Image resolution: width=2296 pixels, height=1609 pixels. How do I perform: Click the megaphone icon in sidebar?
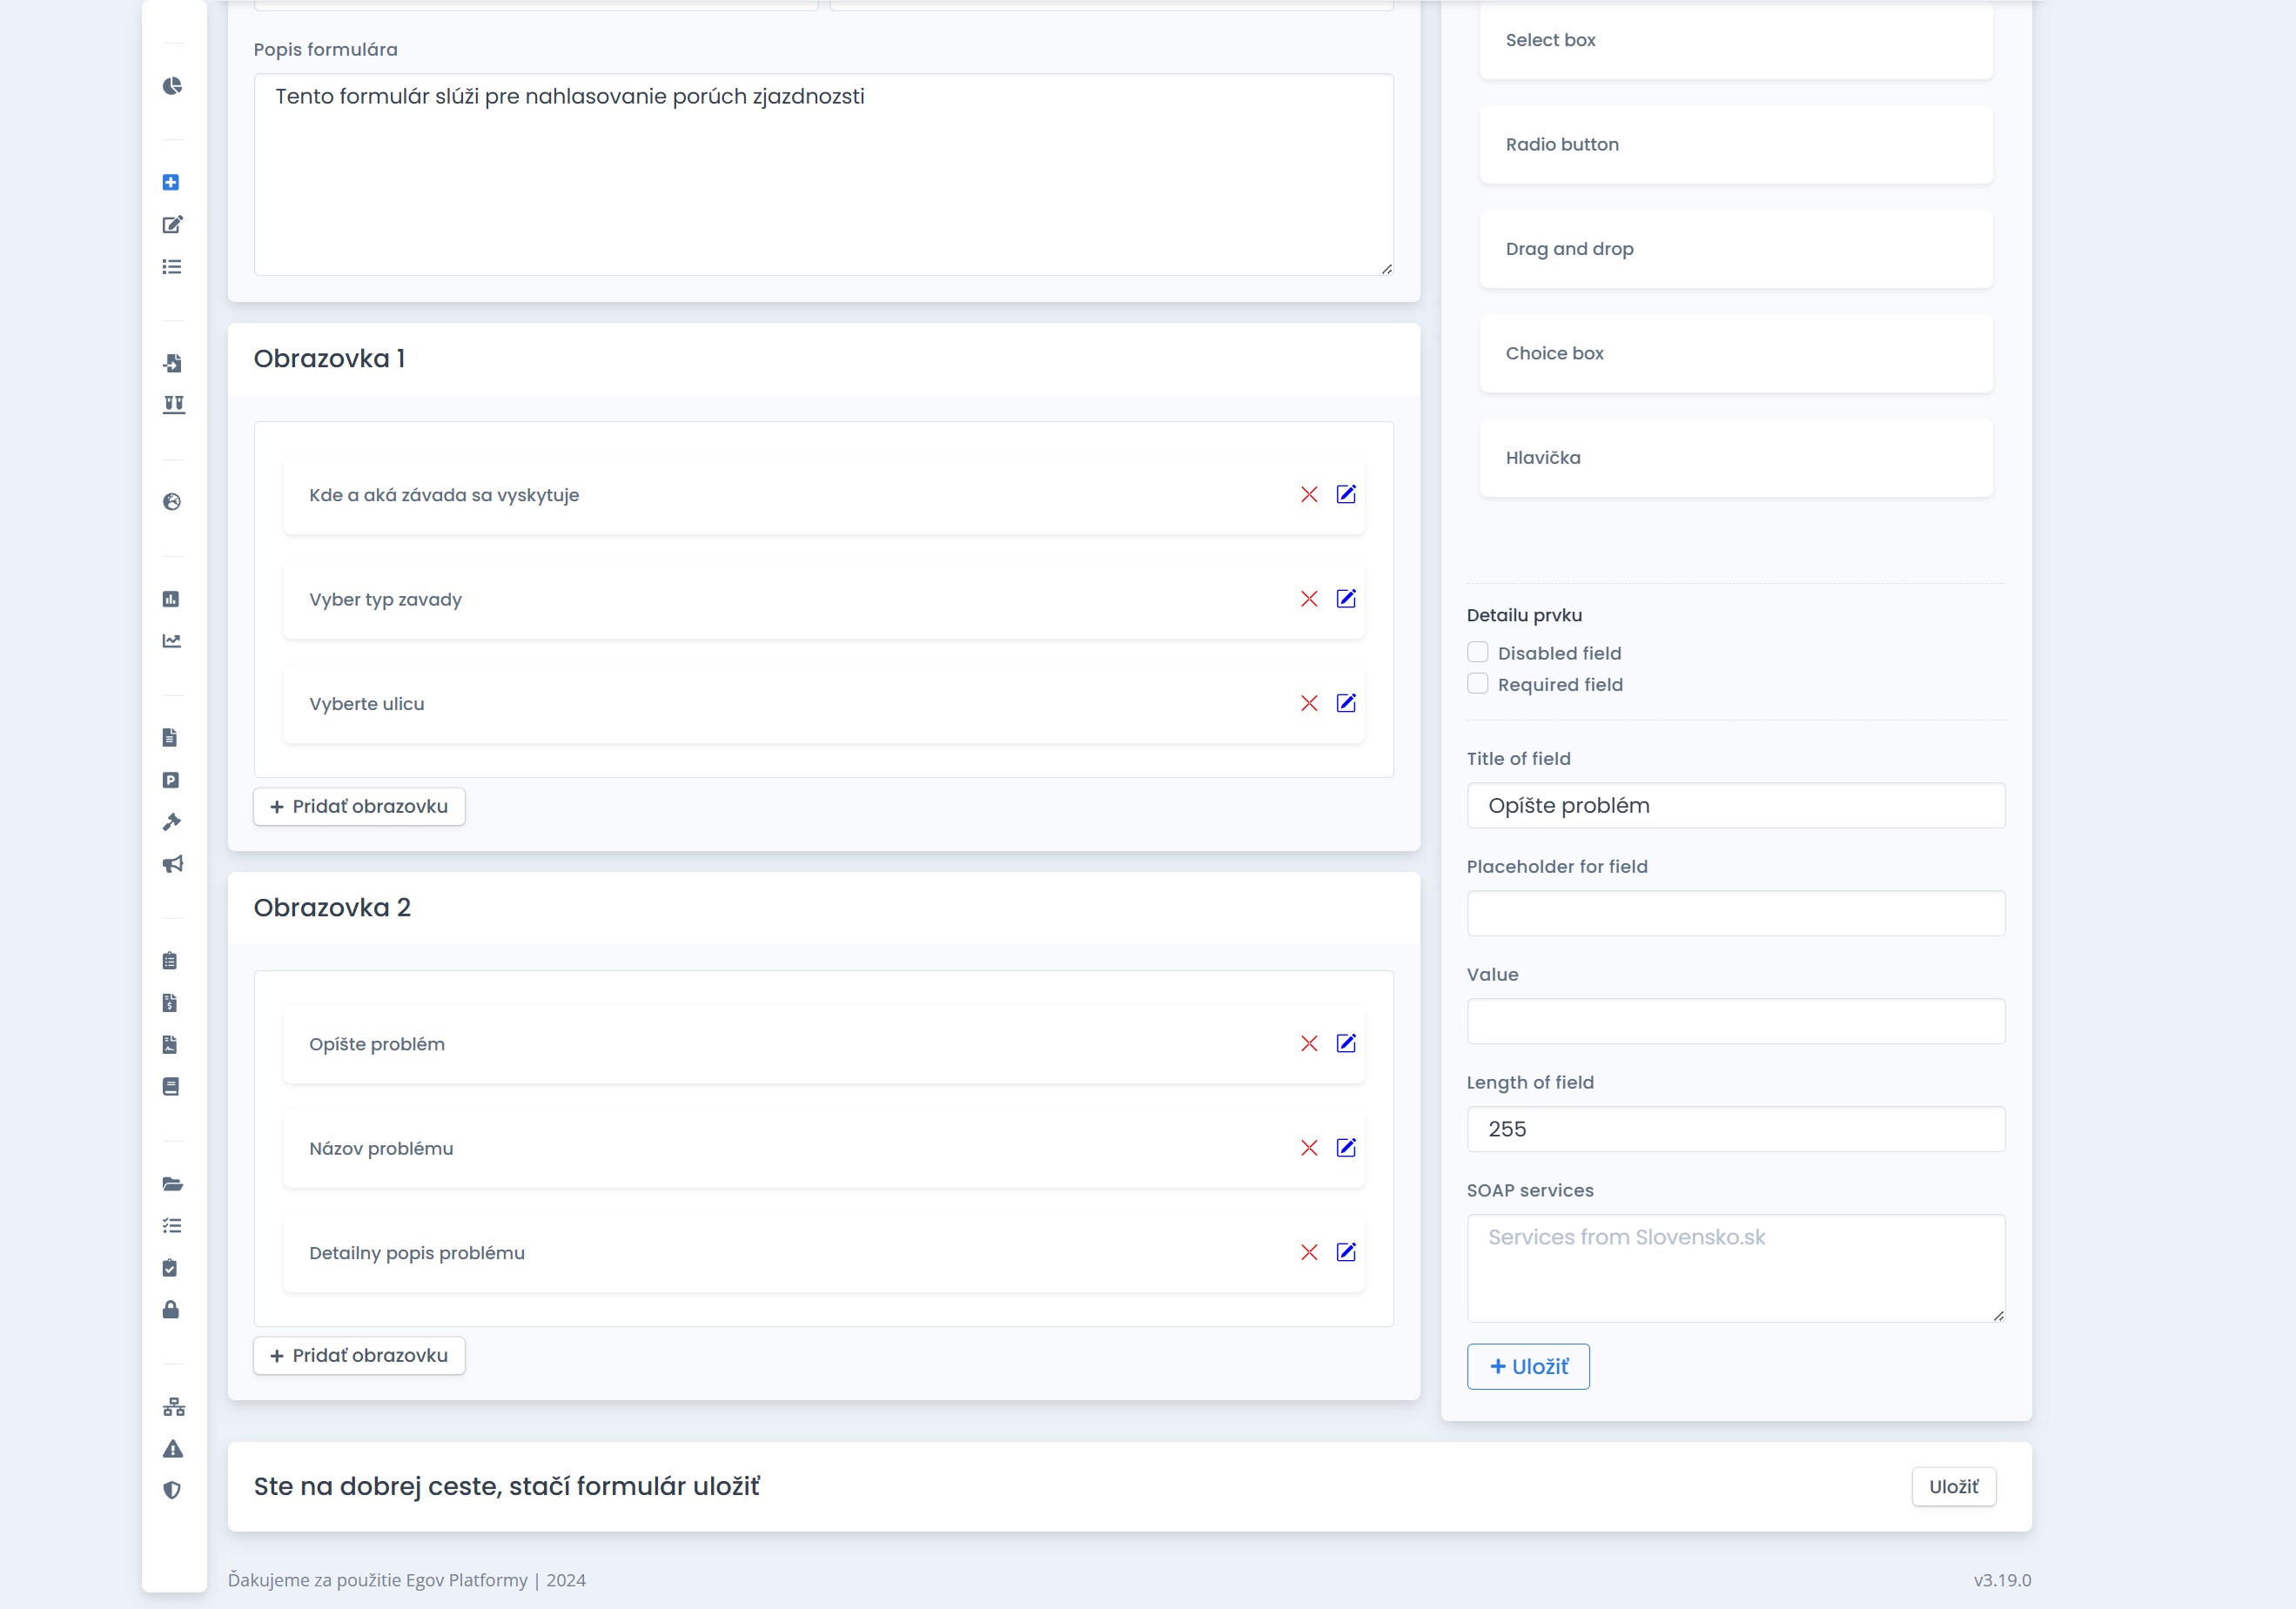pyautogui.click(x=172, y=864)
